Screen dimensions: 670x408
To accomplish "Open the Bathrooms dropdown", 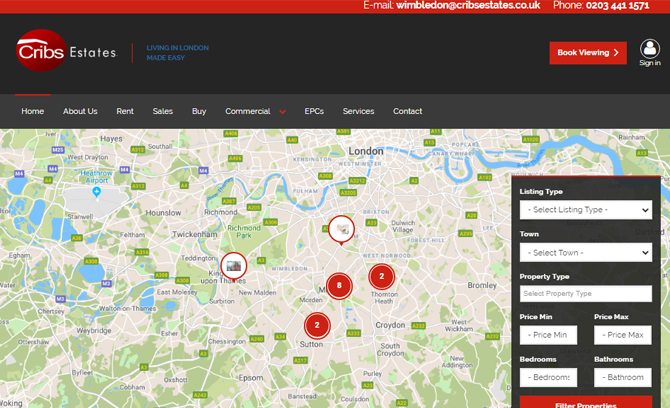I will coord(623,377).
